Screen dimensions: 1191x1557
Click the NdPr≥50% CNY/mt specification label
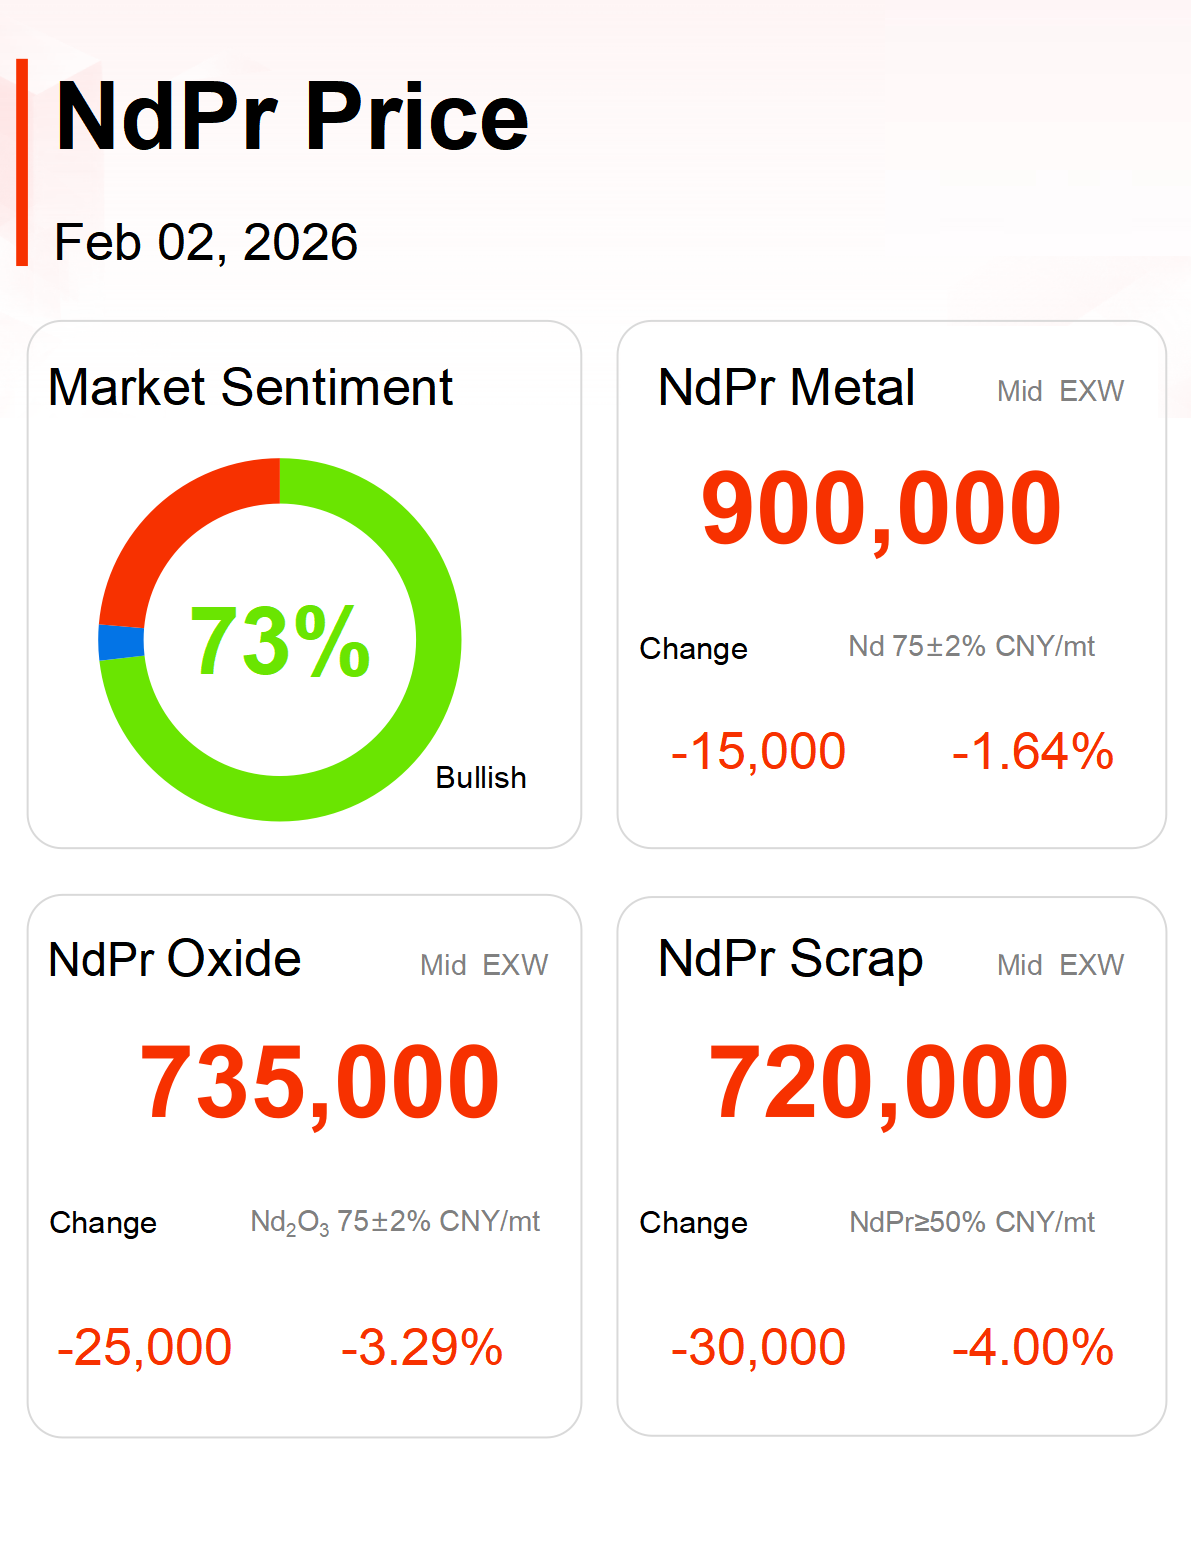pos(972,1222)
